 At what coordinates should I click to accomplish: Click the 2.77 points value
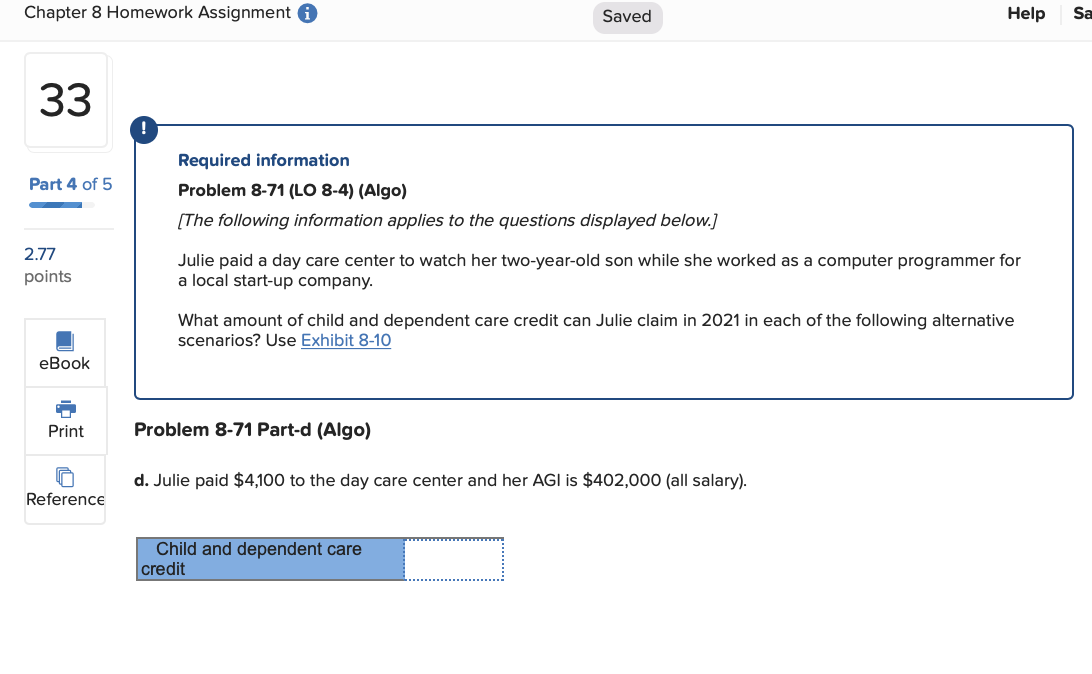40,254
